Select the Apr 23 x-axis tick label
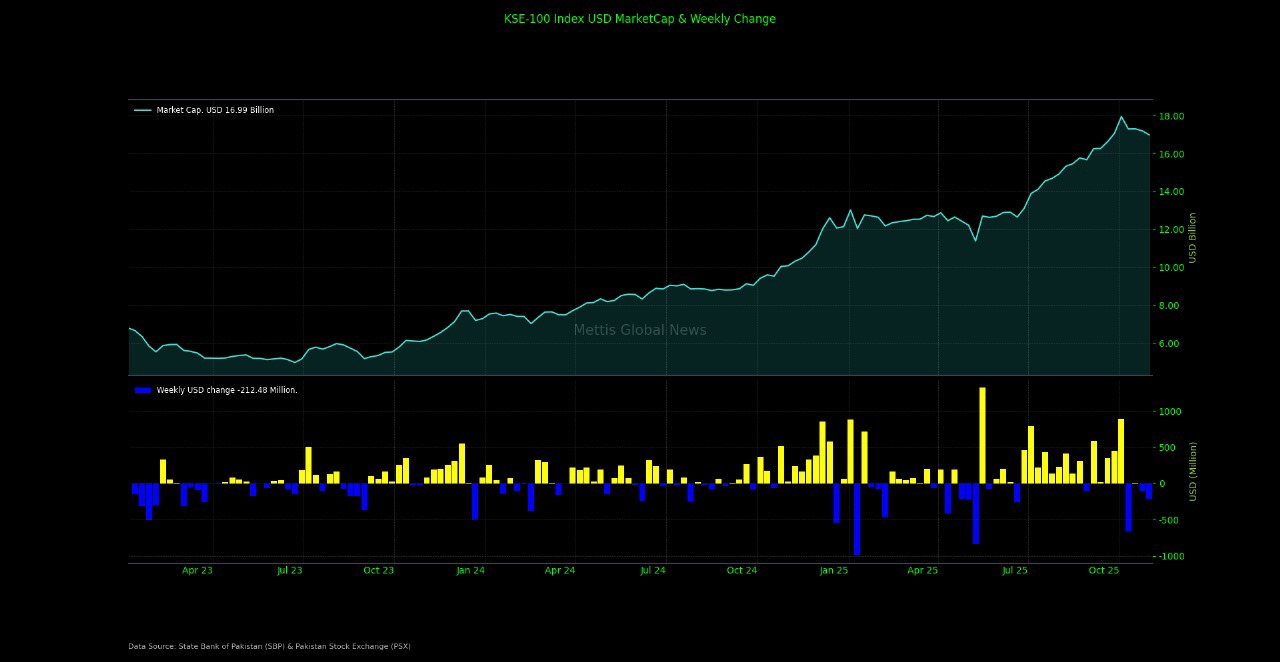The height and width of the screenshot is (662, 1280). click(197, 571)
